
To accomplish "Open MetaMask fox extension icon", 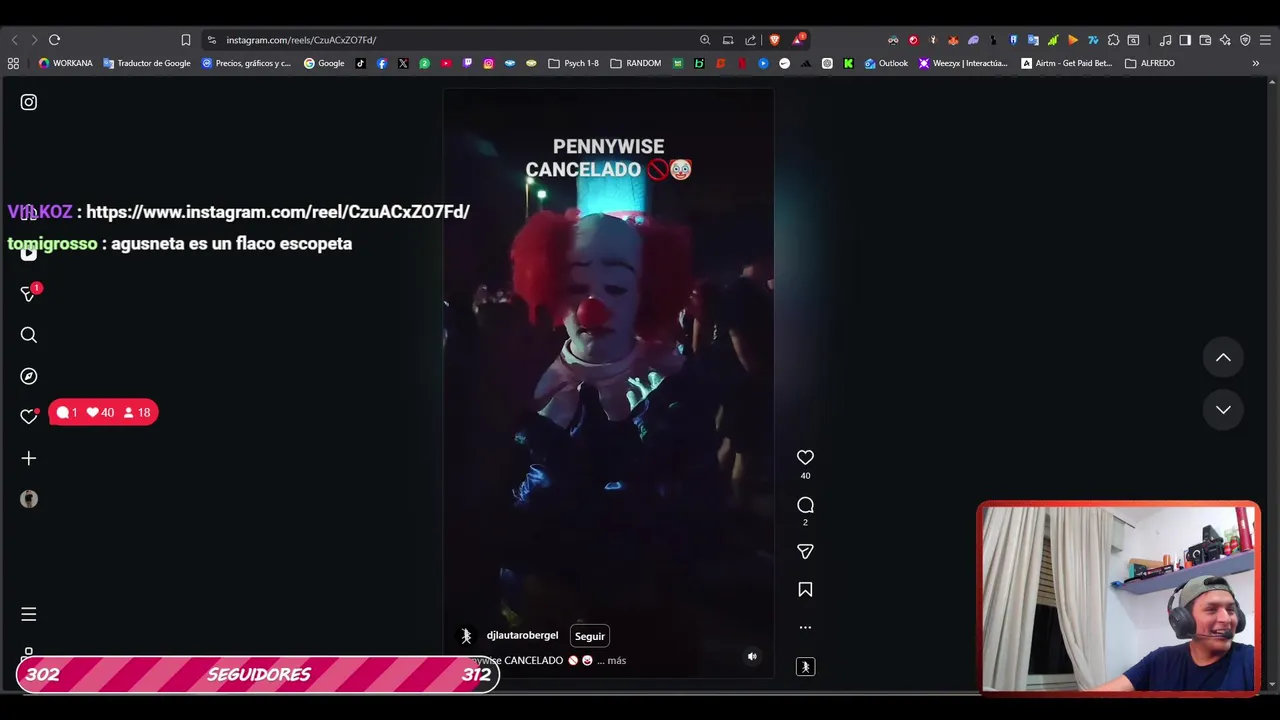I will pyautogui.click(x=953, y=40).
